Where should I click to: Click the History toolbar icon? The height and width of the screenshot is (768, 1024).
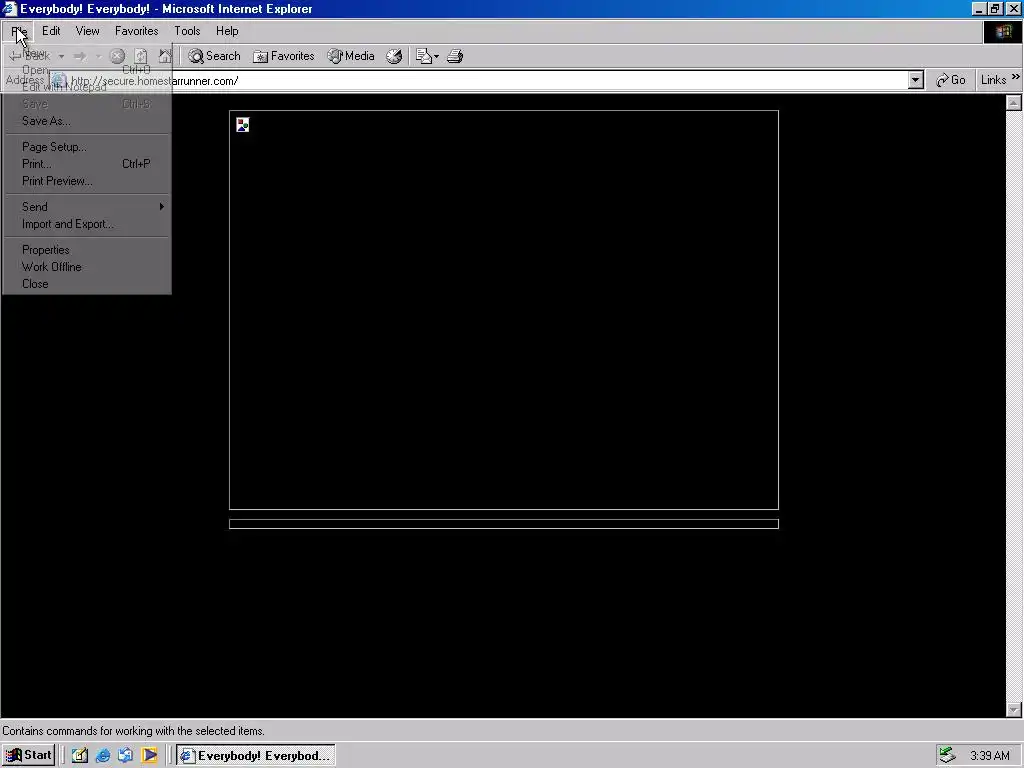click(394, 56)
